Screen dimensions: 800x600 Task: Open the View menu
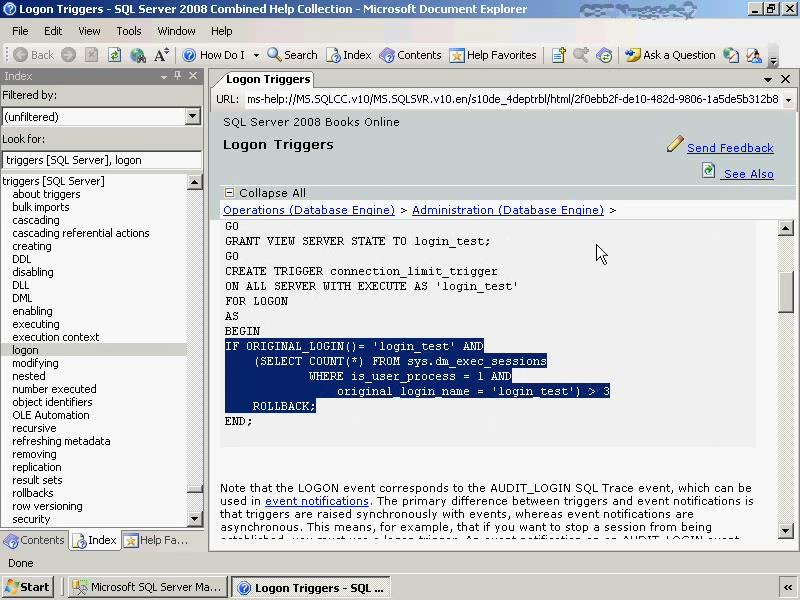coord(89,31)
